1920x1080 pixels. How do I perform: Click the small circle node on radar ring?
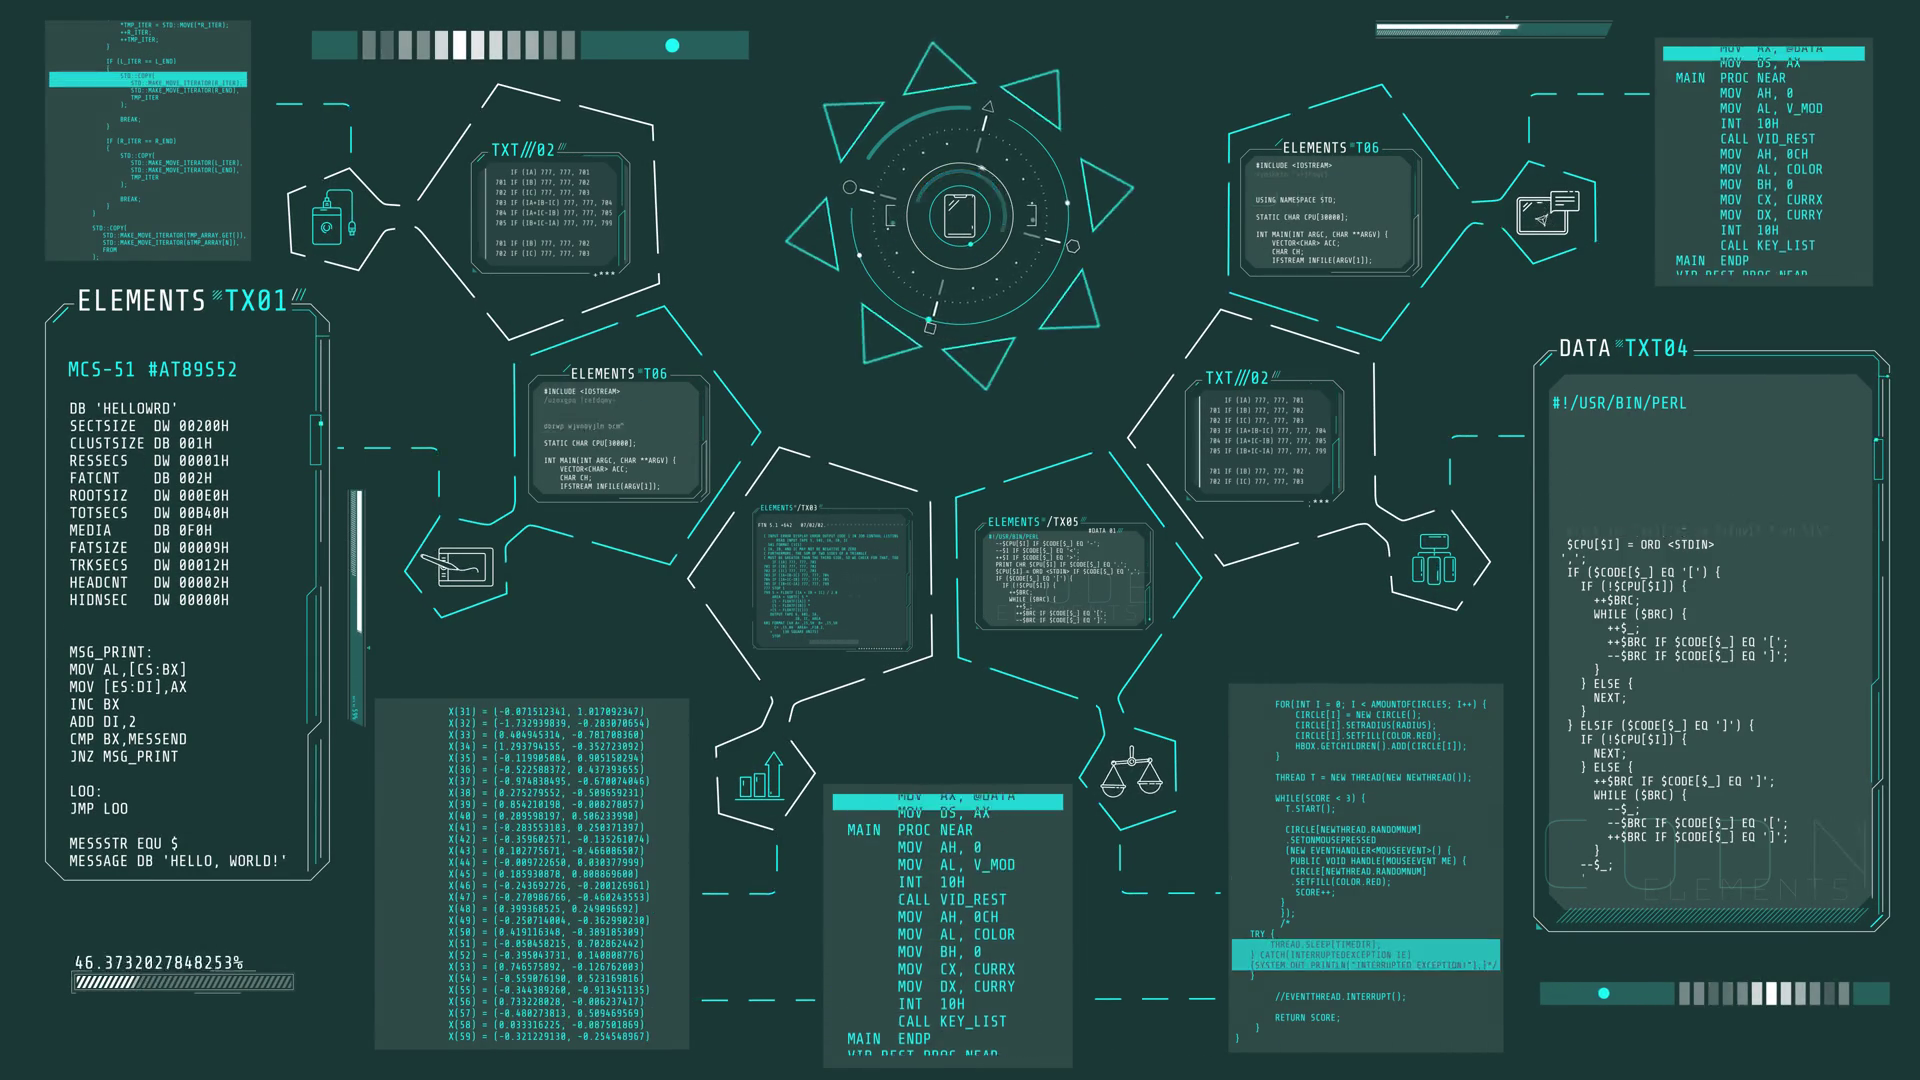click(x=849, y=187)
